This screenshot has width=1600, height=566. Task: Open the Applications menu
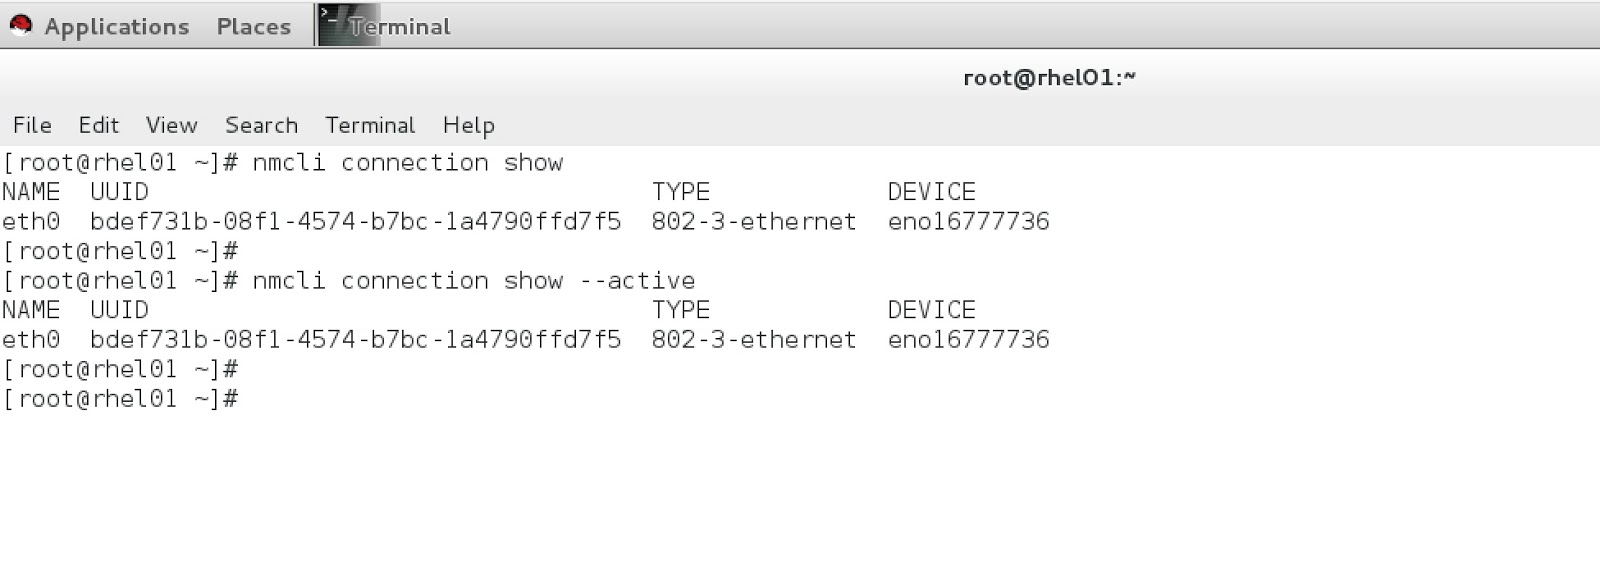[x=116, y=27]
